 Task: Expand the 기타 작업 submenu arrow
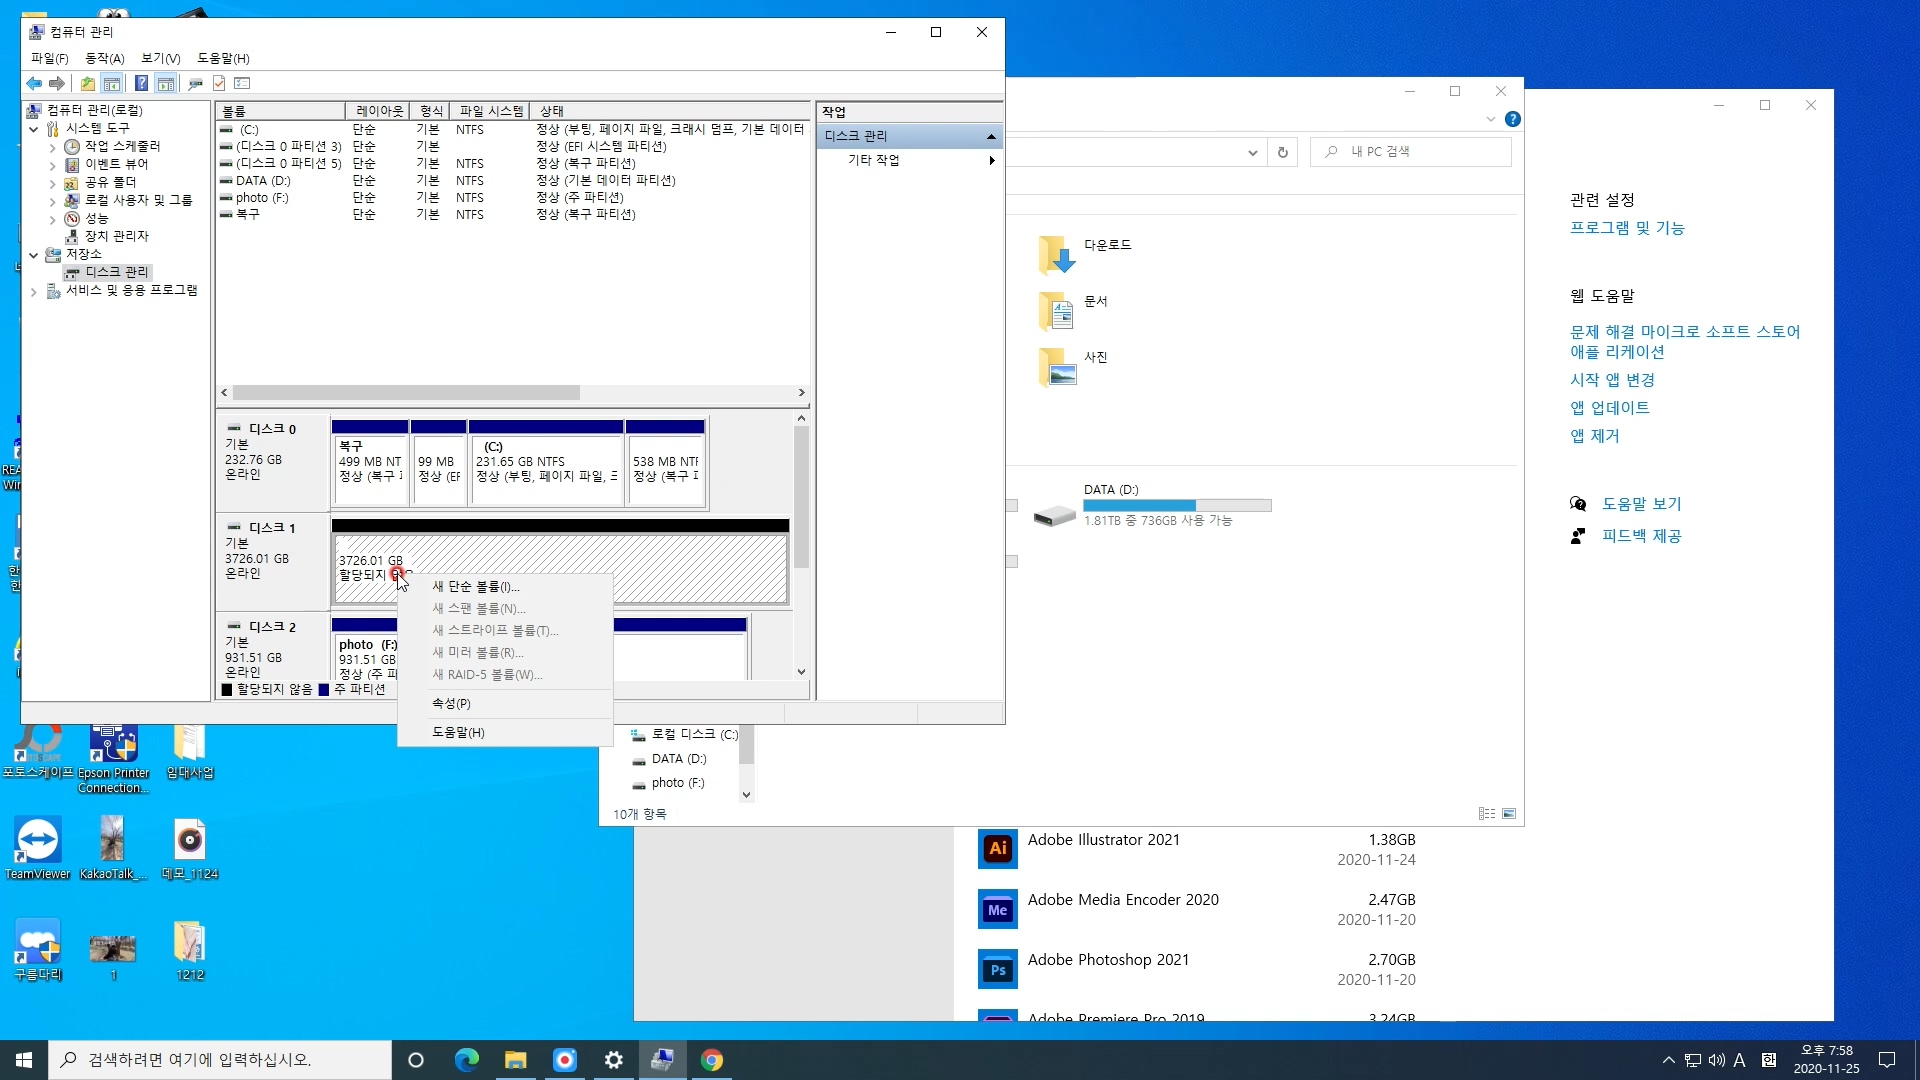point(991,160)
